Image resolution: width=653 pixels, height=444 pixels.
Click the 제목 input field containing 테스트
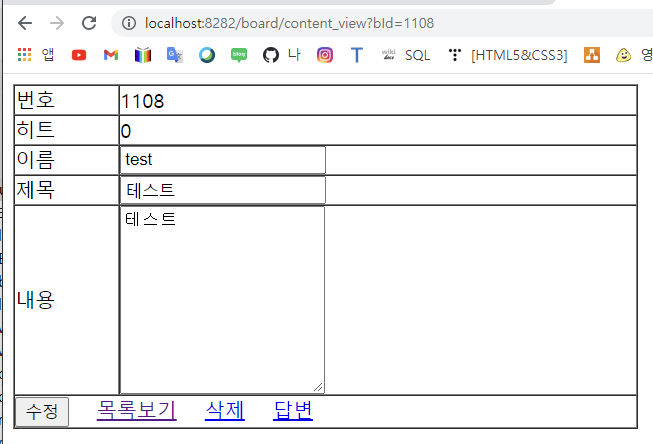223,190
